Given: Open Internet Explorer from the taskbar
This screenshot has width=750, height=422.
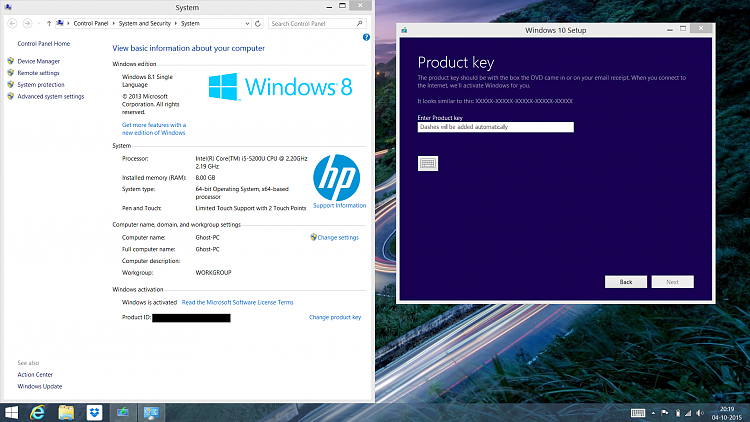Looking at the screenshot, I should (39, 412).
